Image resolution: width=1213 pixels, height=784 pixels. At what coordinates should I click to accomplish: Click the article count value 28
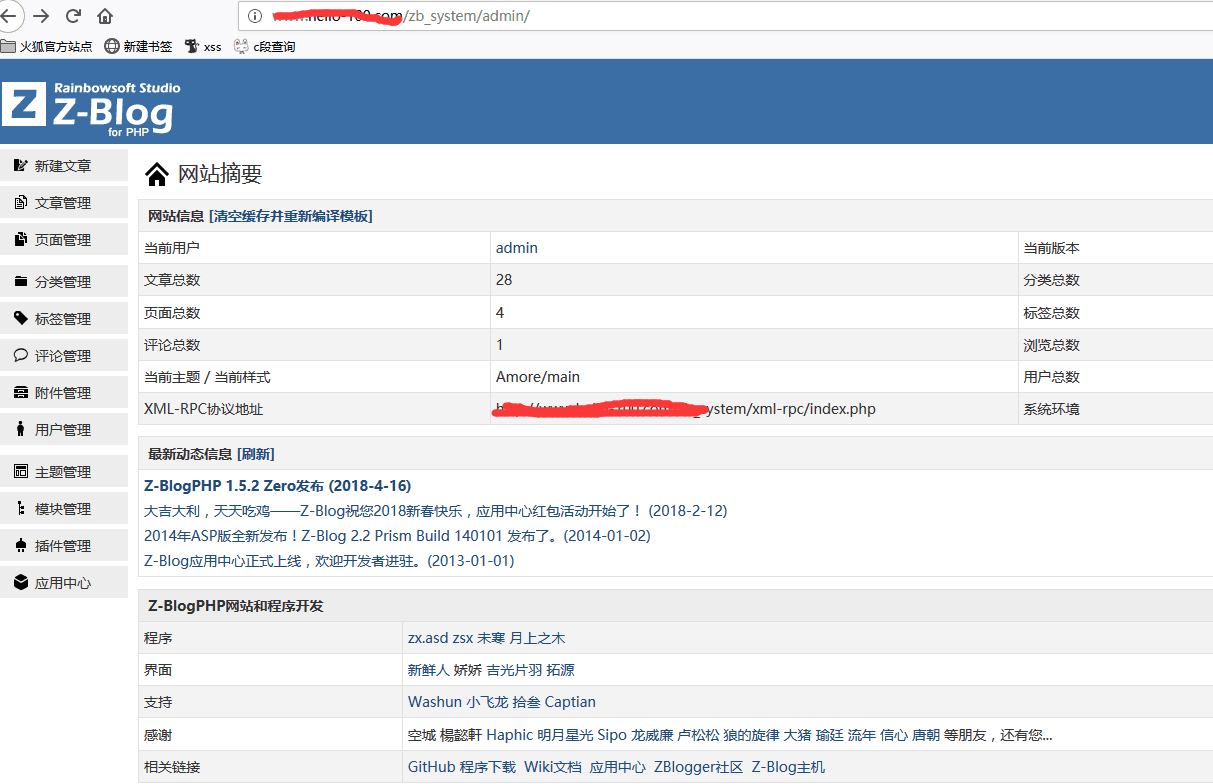(x=504, y=280)
